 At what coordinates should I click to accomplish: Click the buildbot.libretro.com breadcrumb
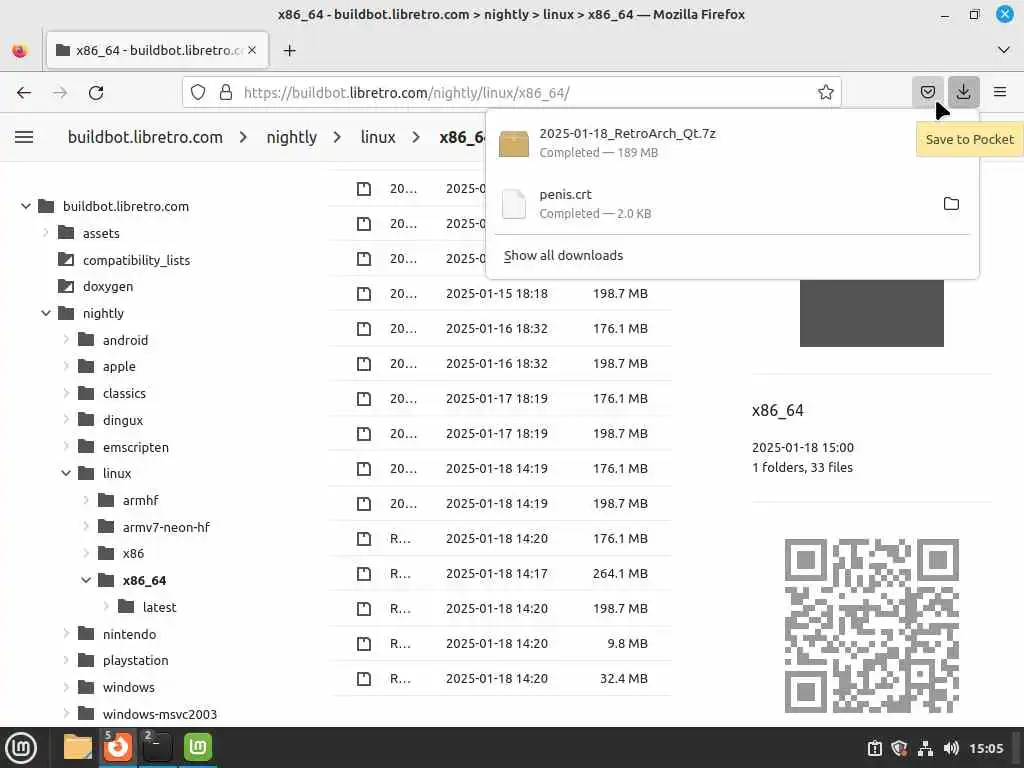tap(145, 137)
